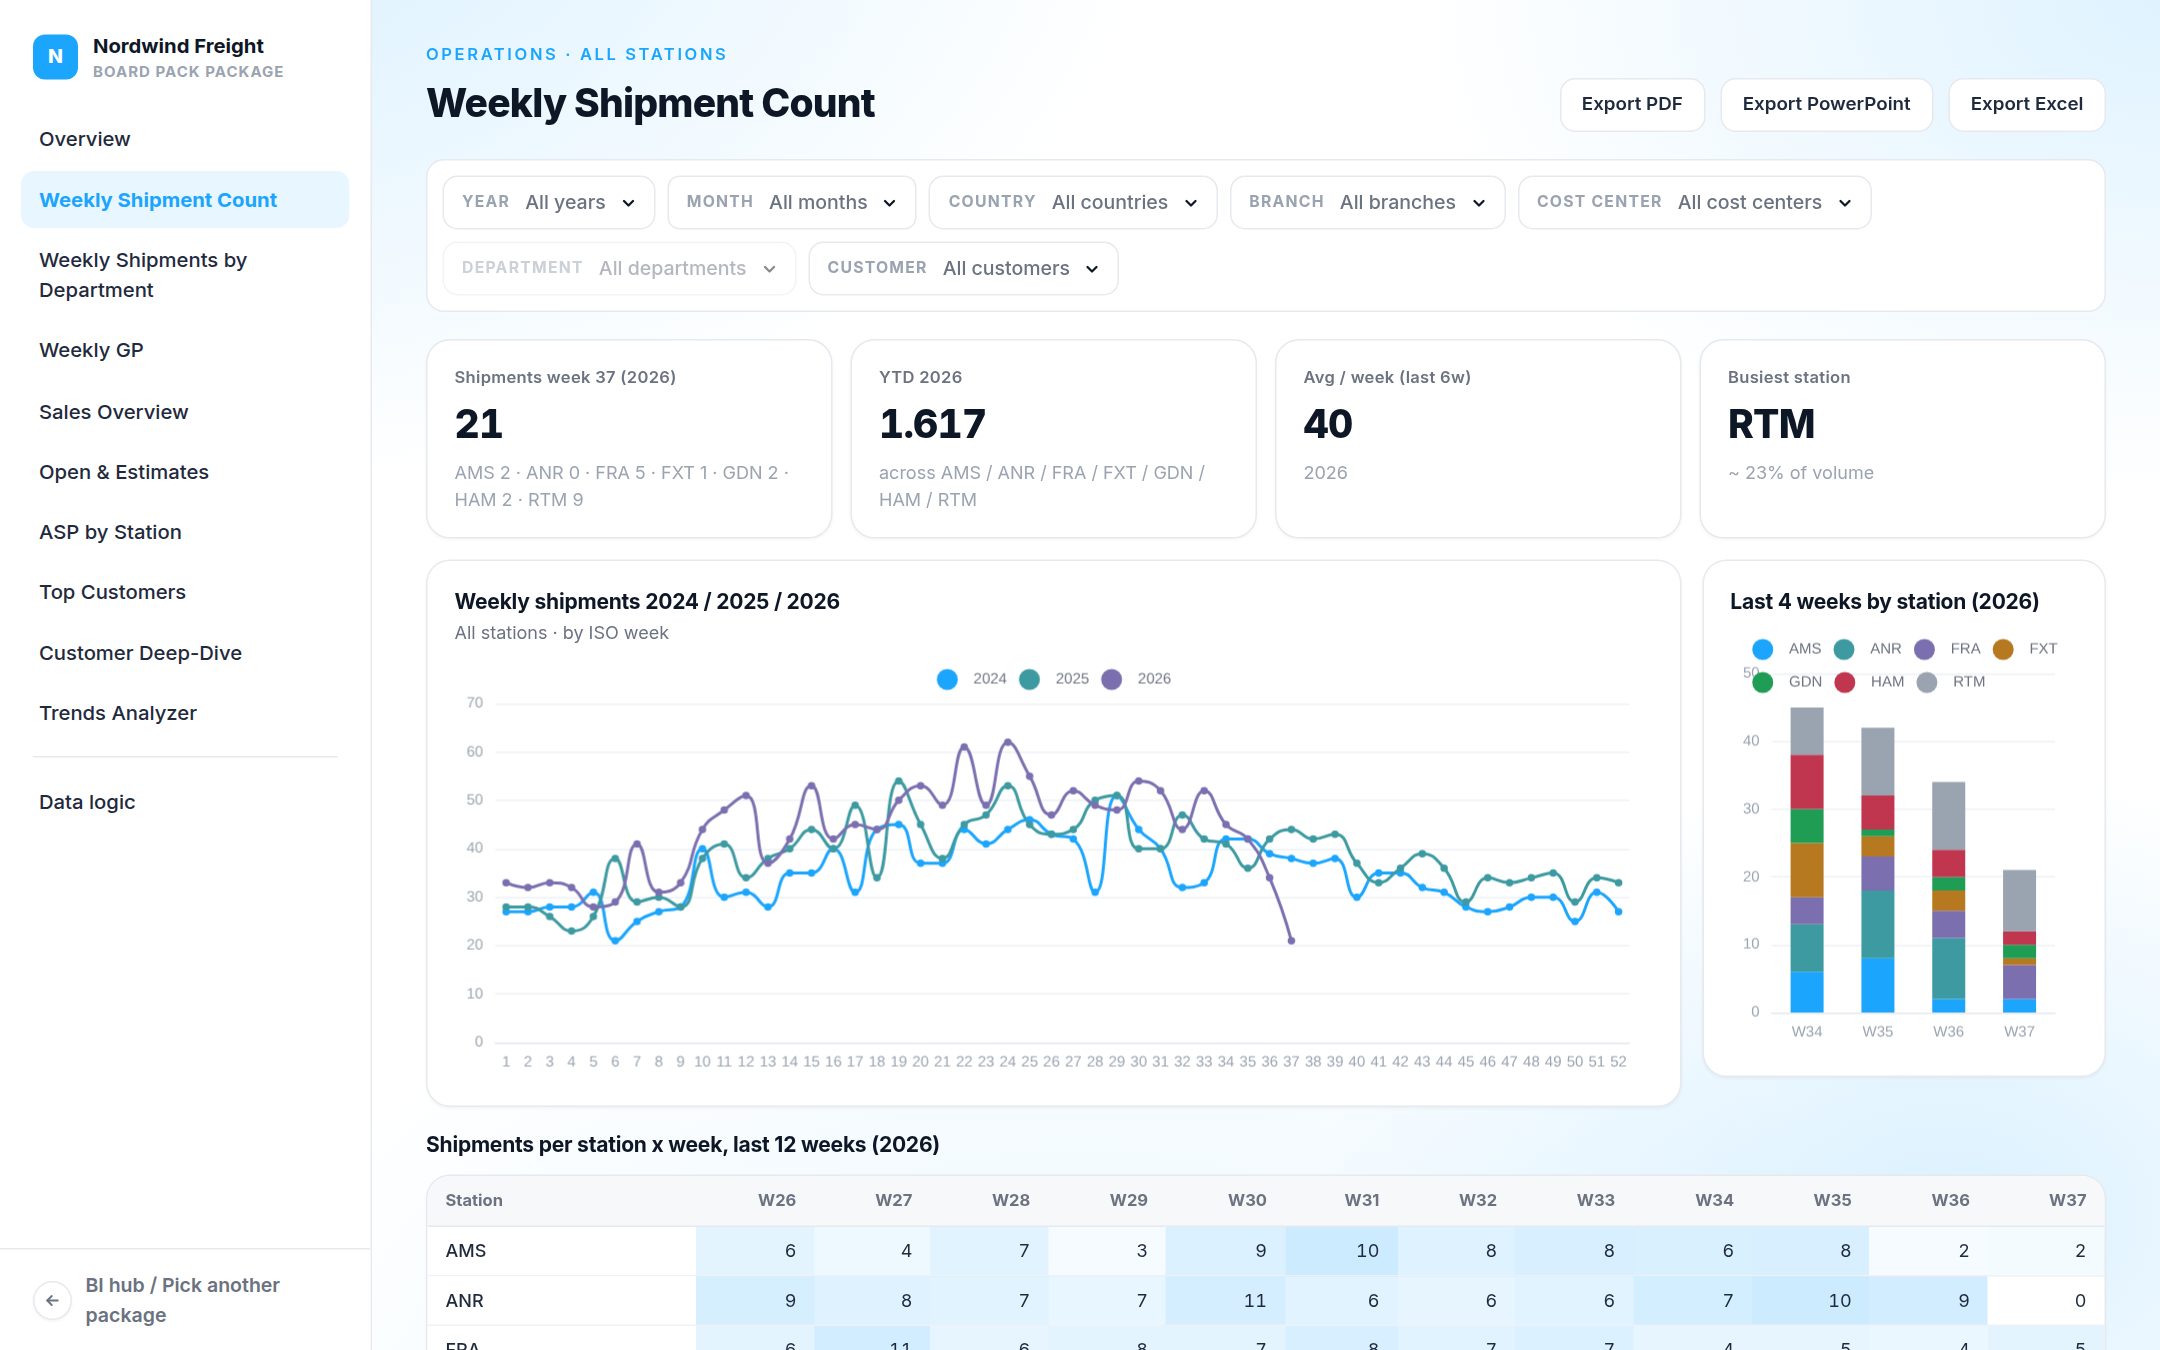Open ASP by Station page
Viewport: 2160px width, 1350px height.
pyautogui.click(x=185, y=532)
